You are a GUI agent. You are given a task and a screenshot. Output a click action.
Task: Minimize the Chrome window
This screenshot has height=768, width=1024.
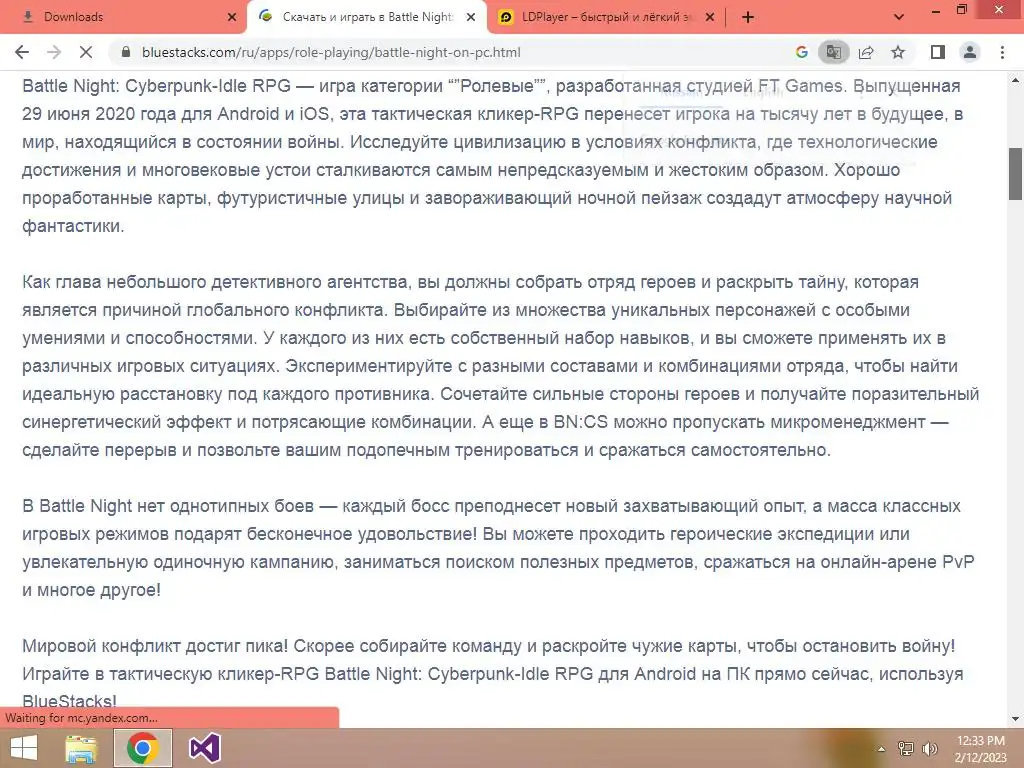point(936,10)
